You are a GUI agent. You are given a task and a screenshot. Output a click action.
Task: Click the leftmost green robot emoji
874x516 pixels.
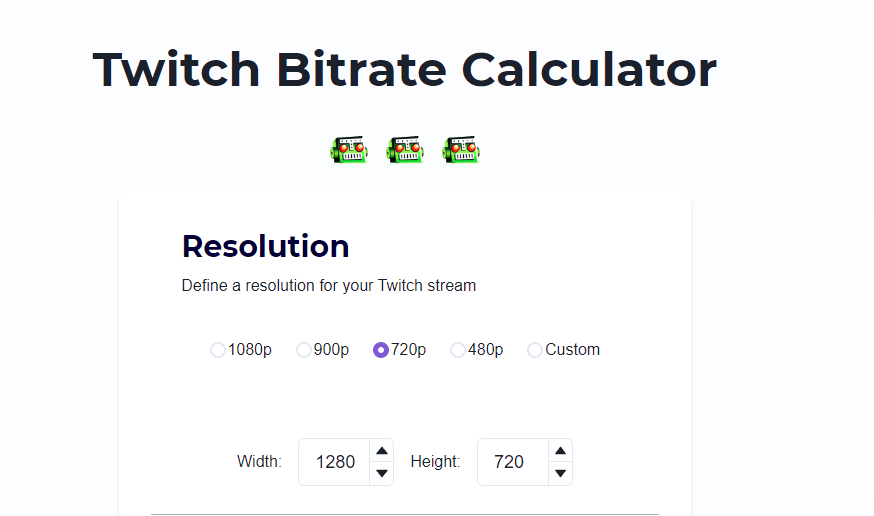(x=349, y=149)
